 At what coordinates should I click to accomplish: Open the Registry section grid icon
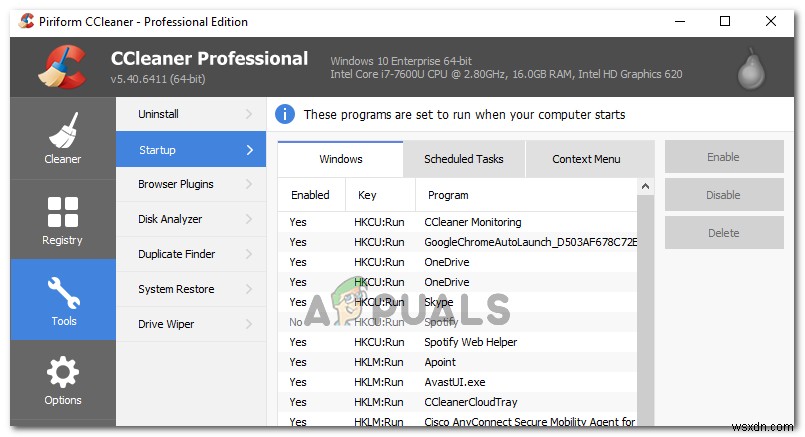point(62,211)
